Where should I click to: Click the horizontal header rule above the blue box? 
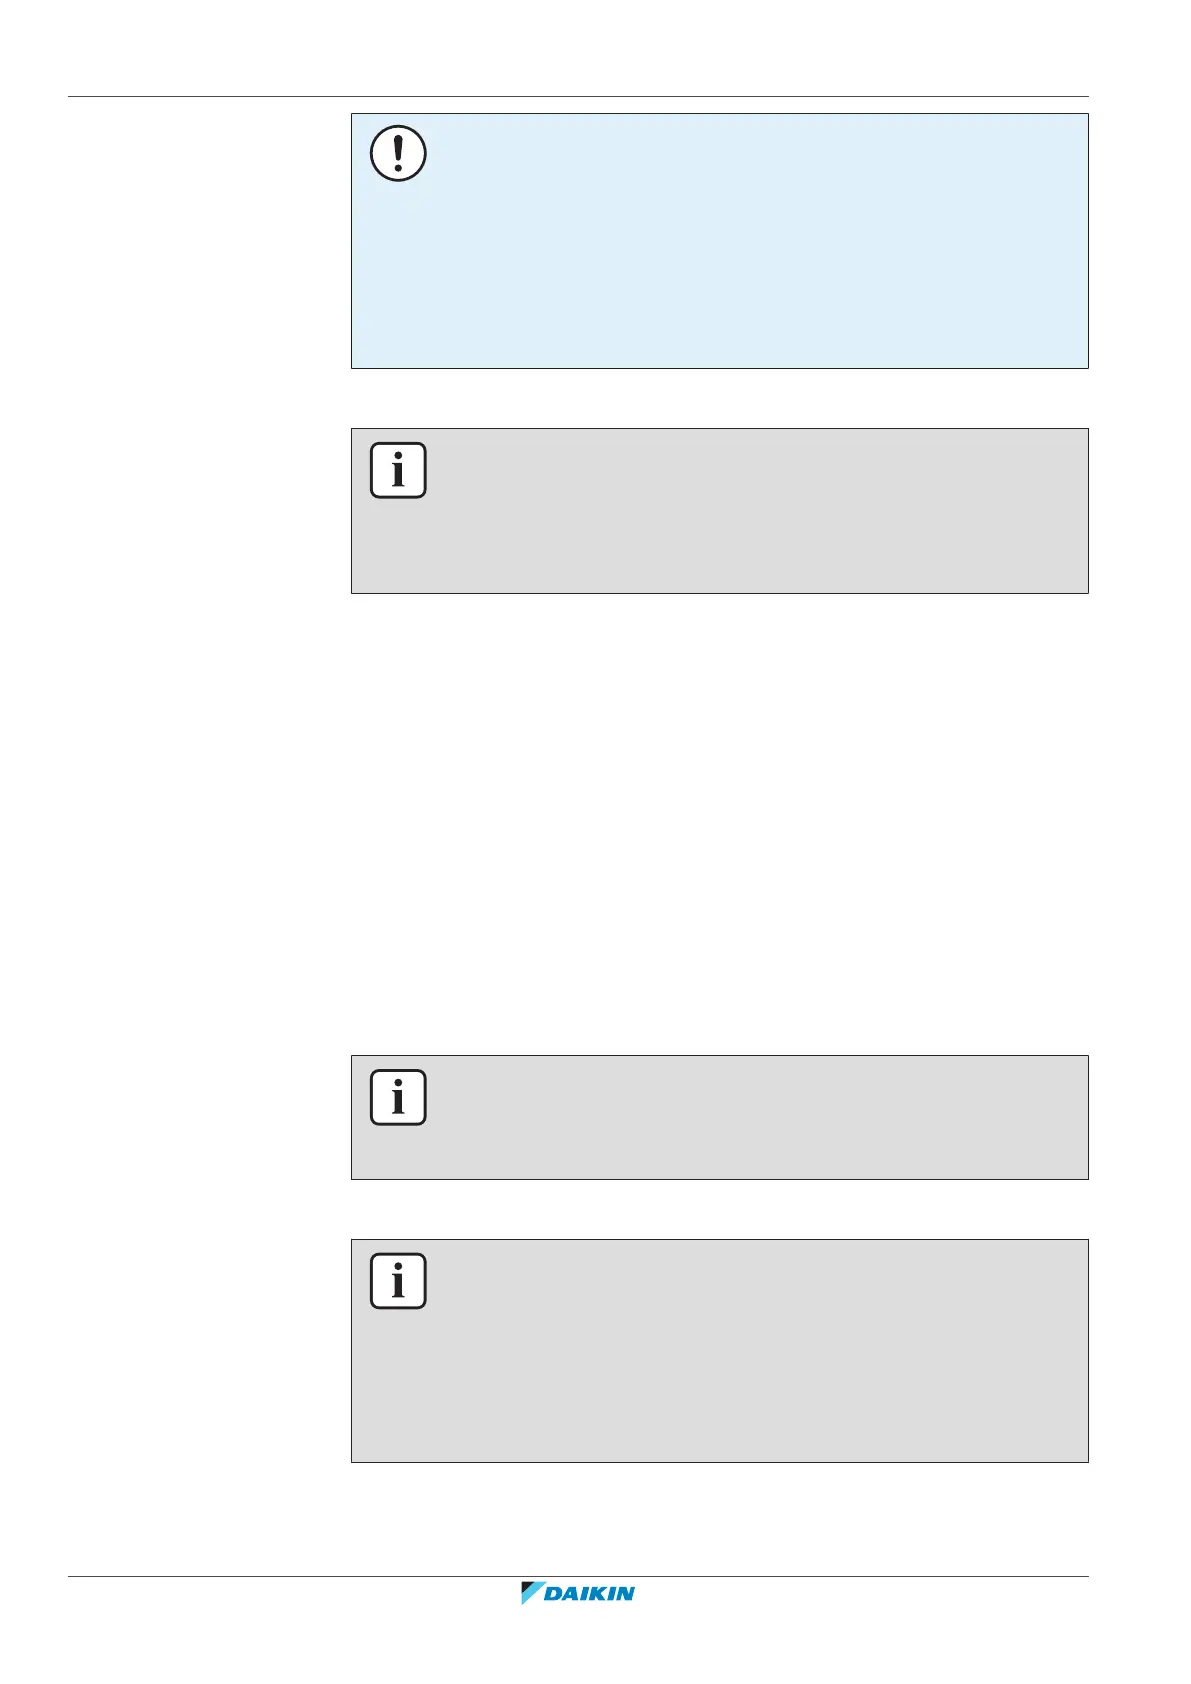[578, 97]
